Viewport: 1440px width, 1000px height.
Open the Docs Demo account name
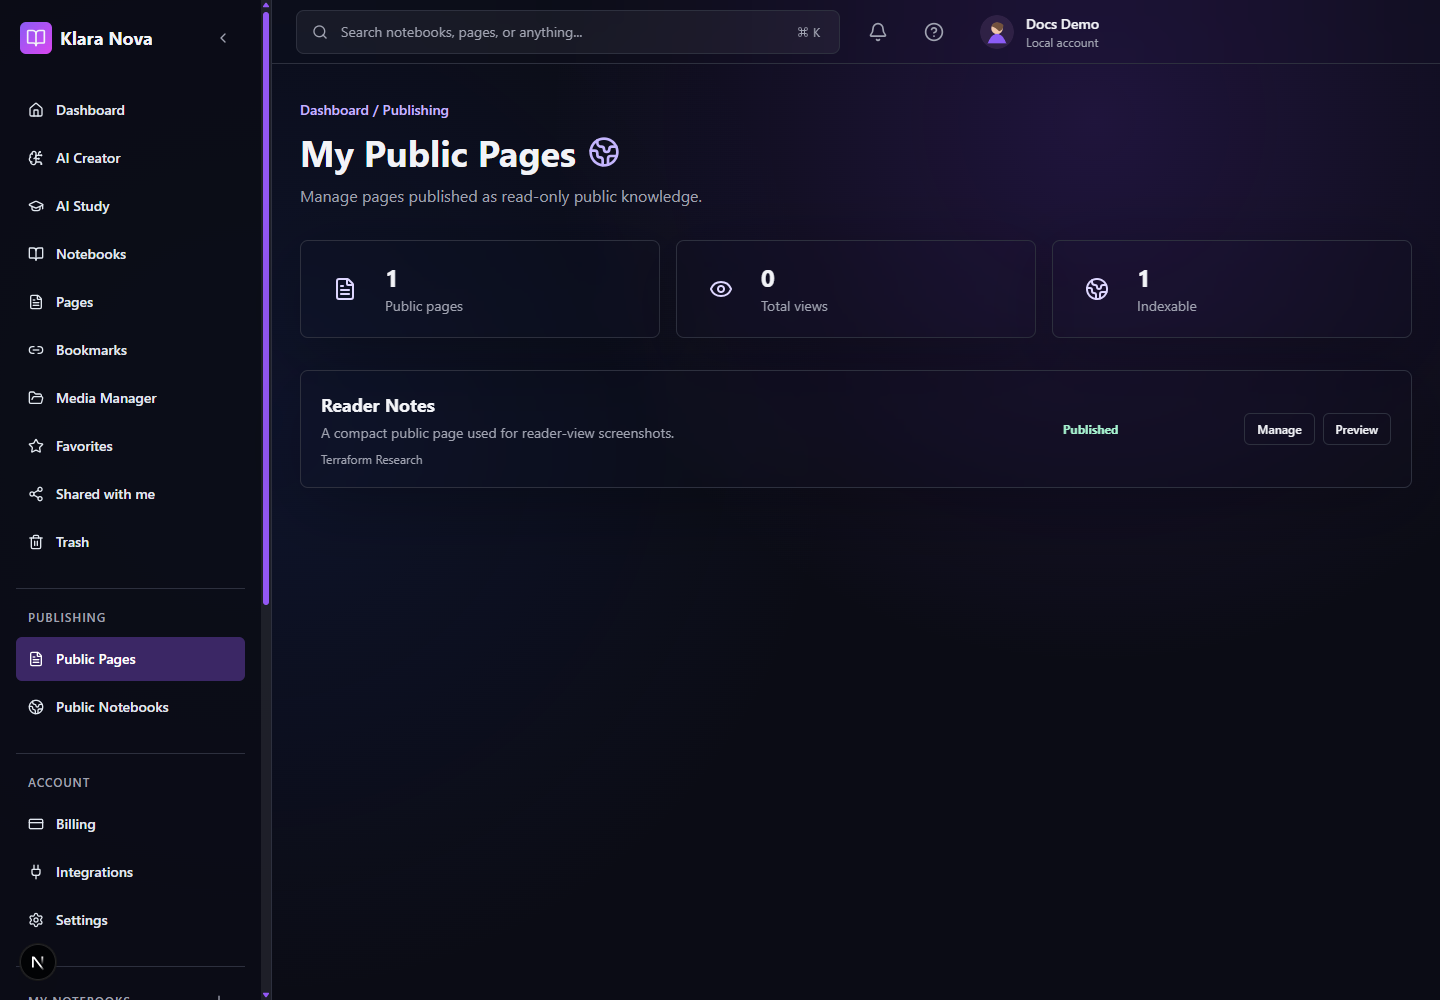1062,24
